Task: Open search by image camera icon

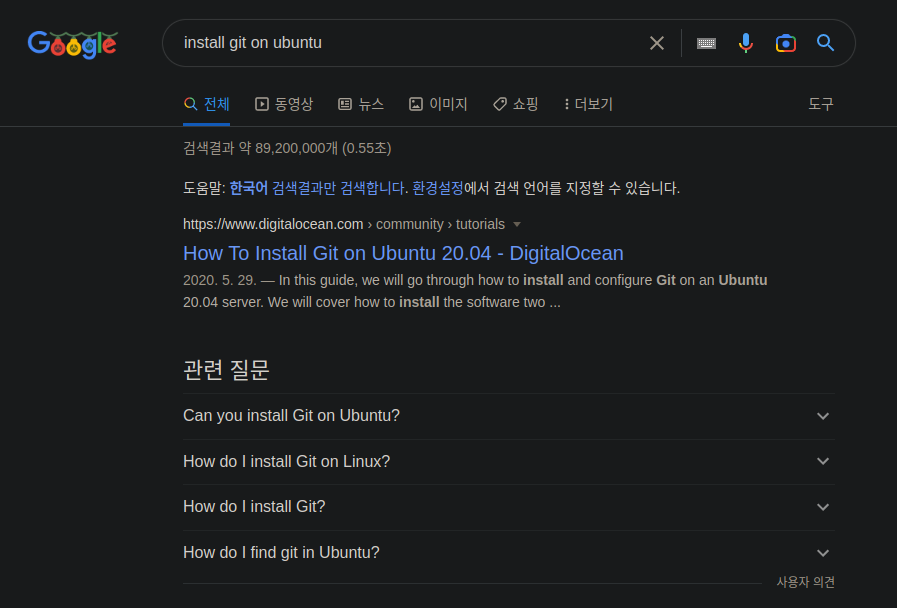Action: click(785, 43)
